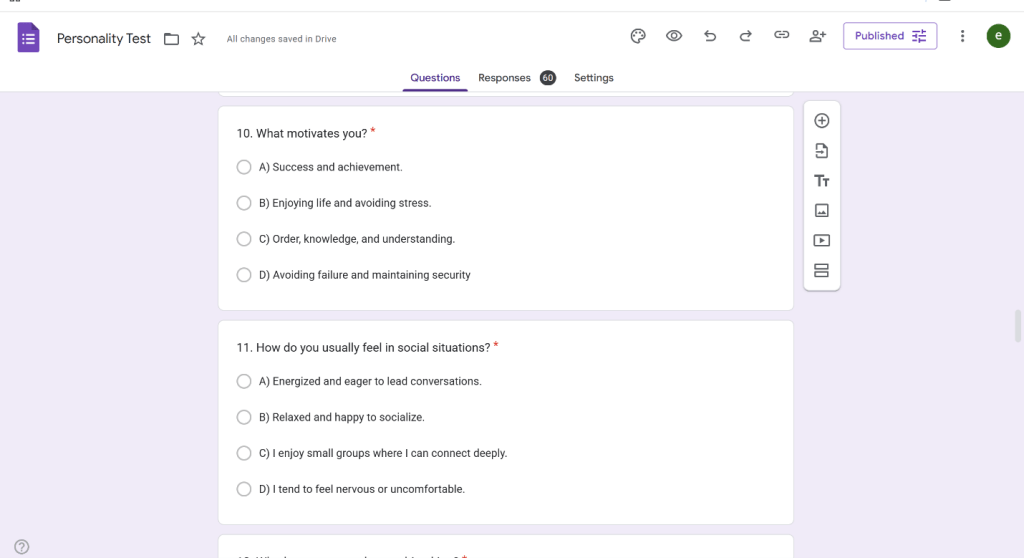Import questions using sidebar icon

coord(822,151)
